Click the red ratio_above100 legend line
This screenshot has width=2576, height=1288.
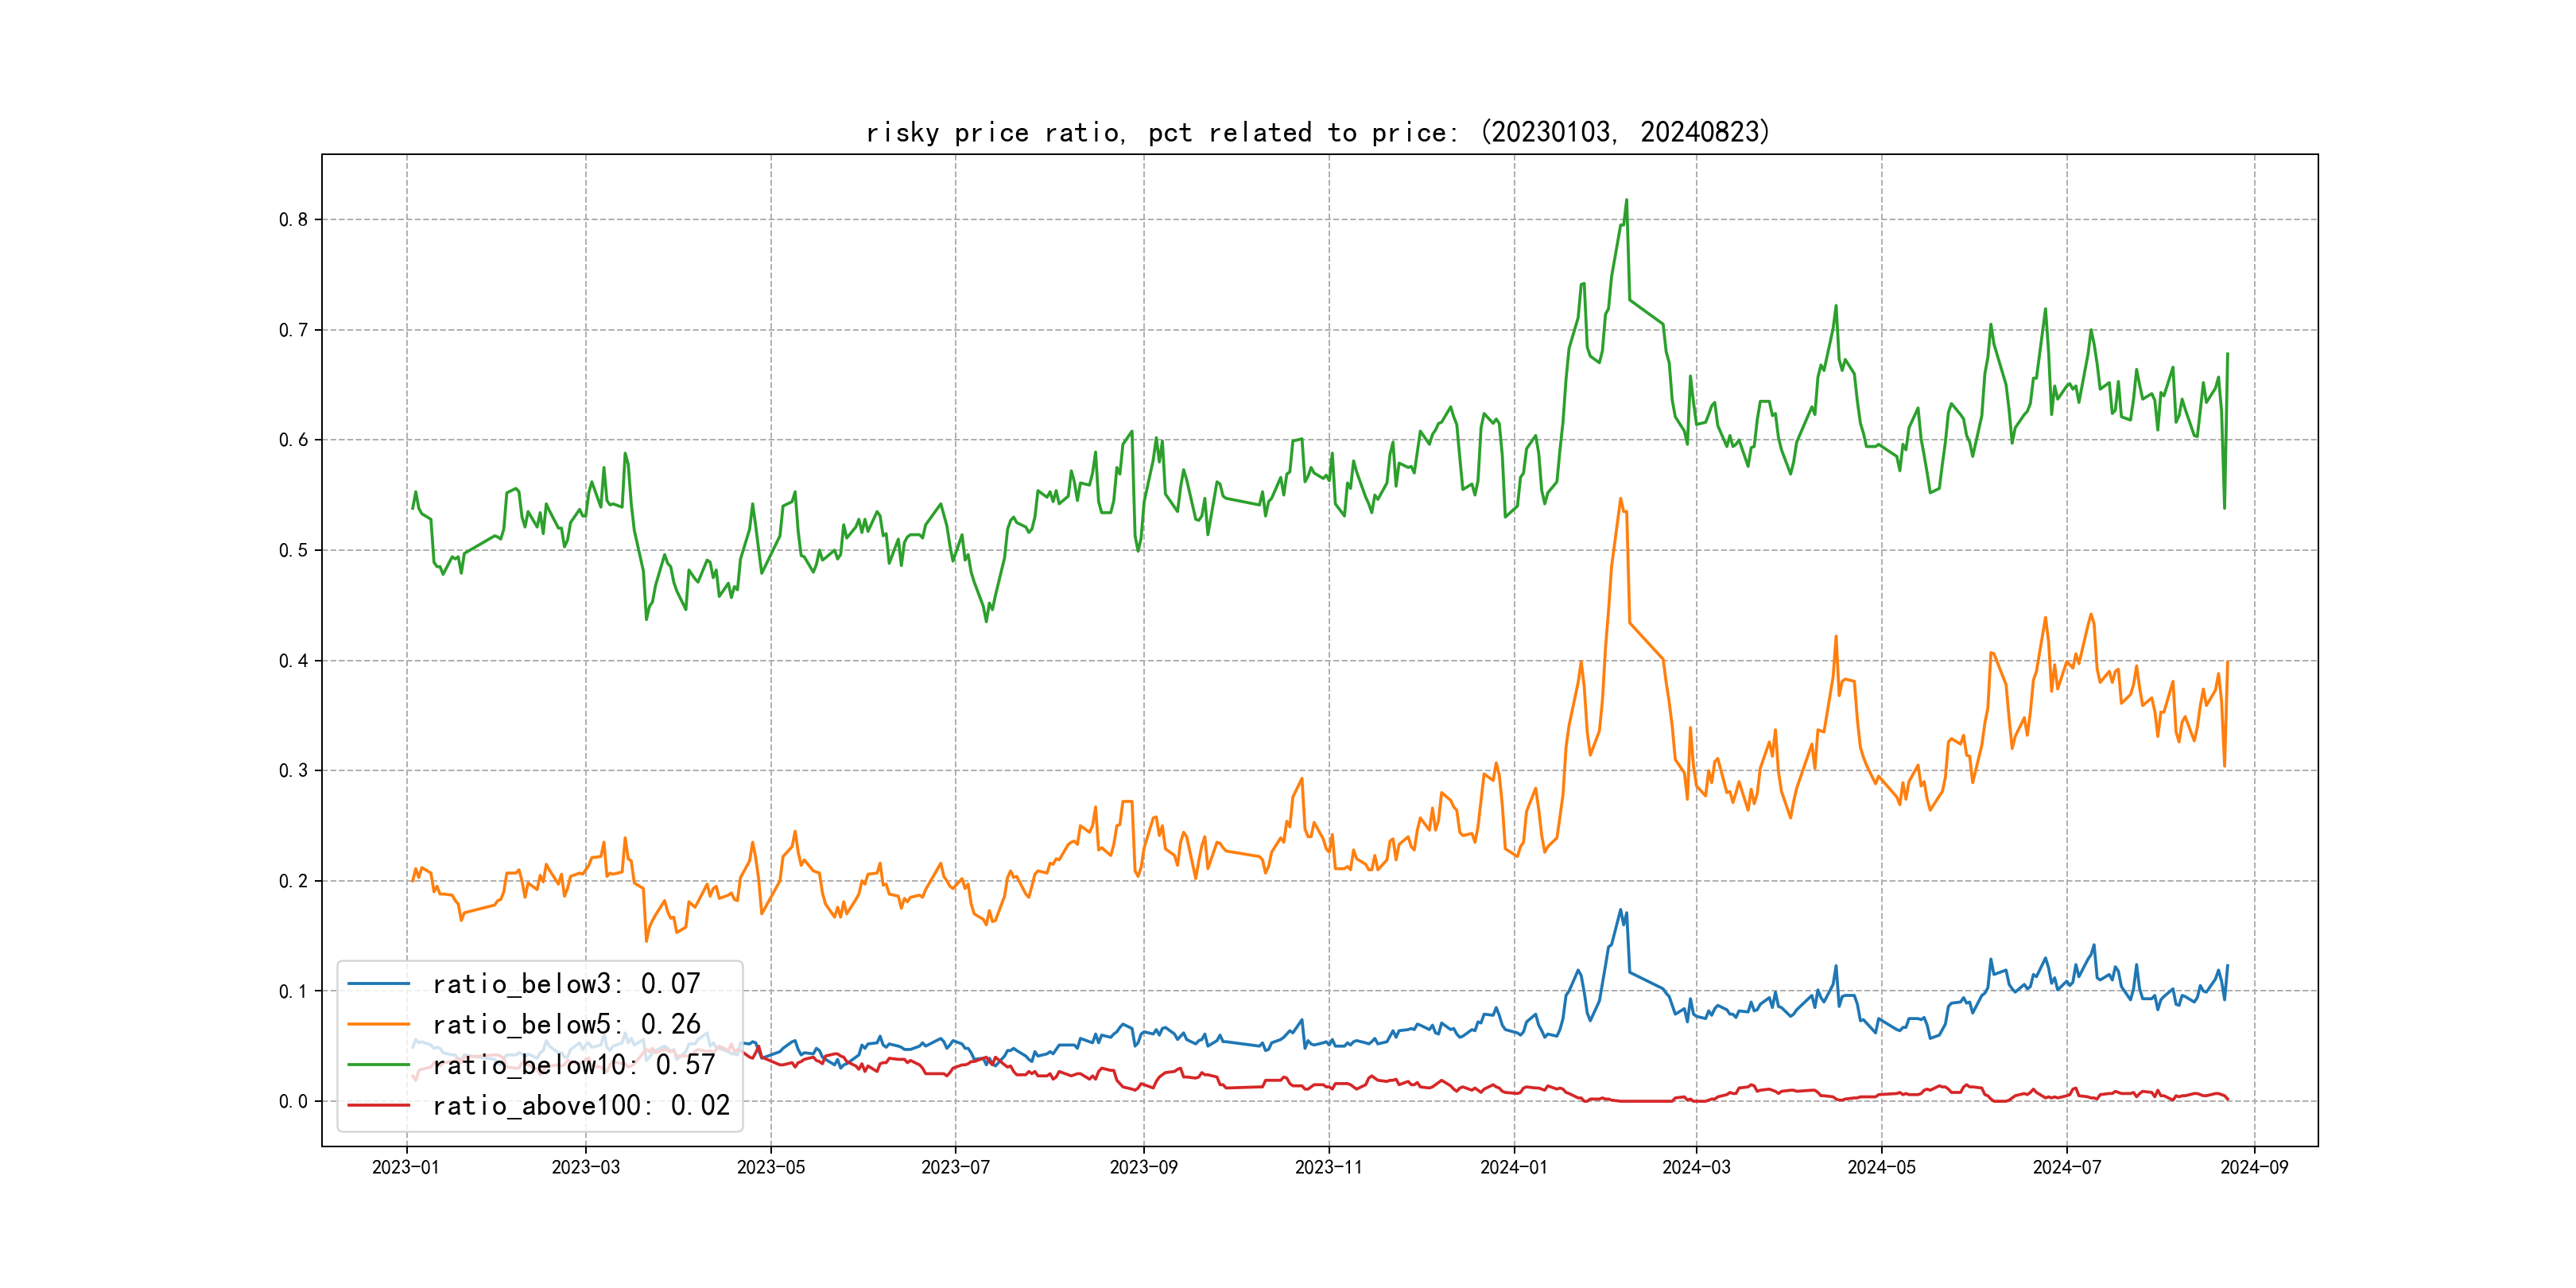tap(378, 1105)
